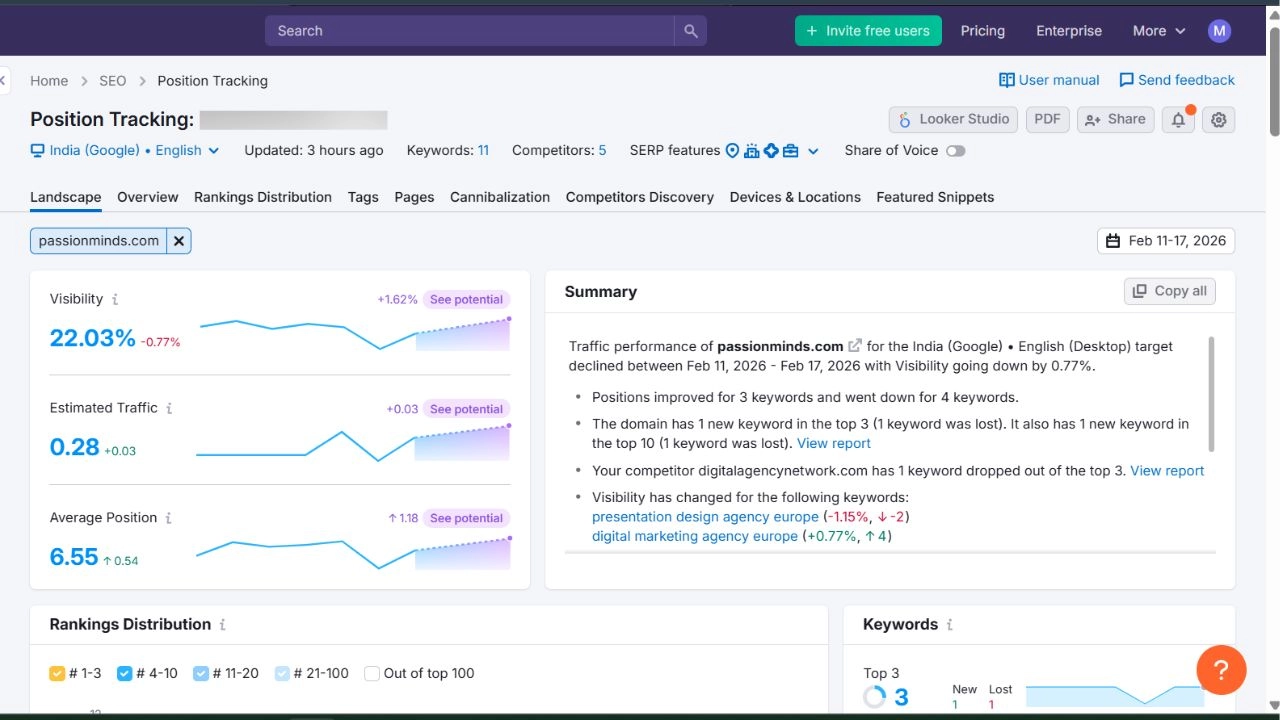Check the Out of top 100 checkbox

[x=371, y=673]
